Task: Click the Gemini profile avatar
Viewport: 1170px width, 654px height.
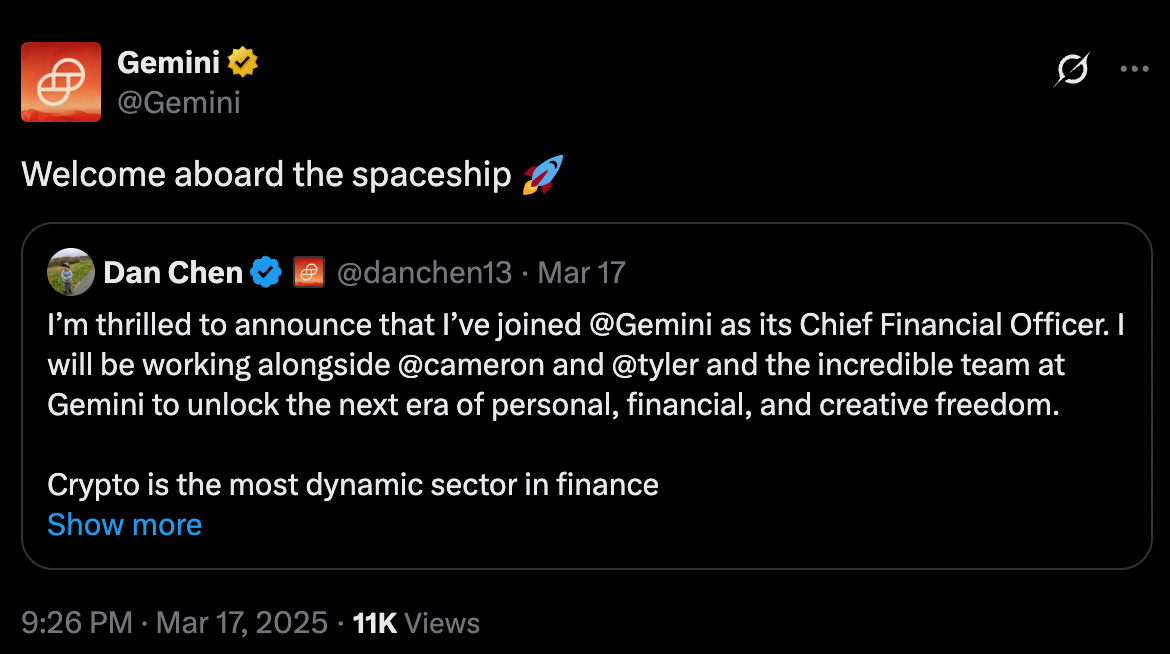Action: (61, 82)
